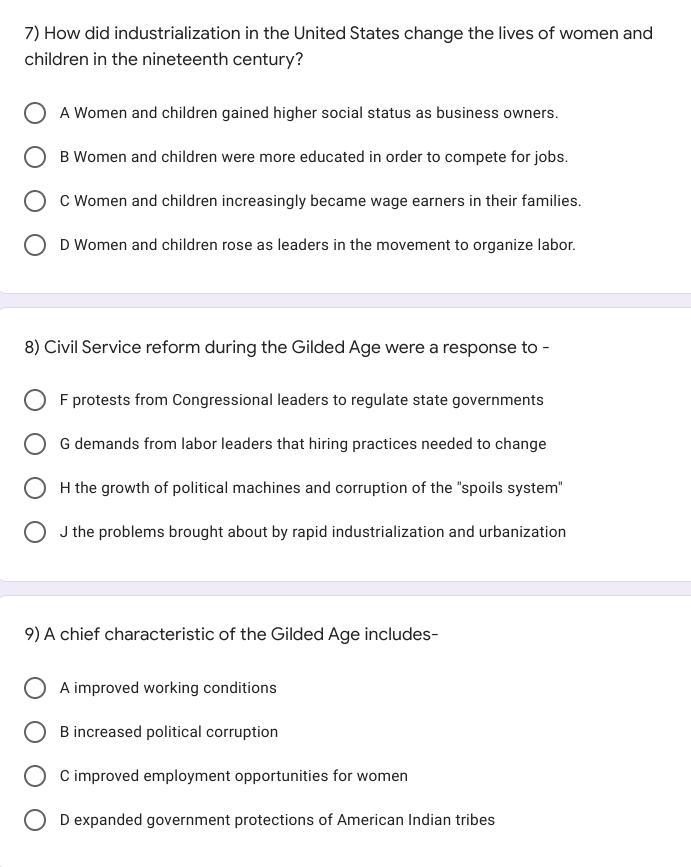Click the label text mentioning "spoils system"

[311, 488]
